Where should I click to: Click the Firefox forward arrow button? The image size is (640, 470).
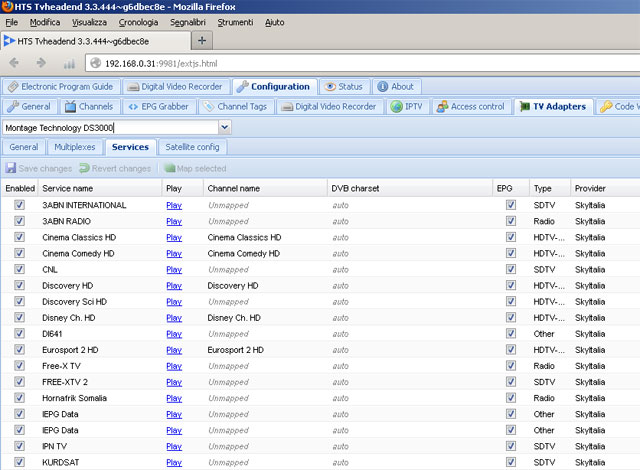tap(41, 63)
